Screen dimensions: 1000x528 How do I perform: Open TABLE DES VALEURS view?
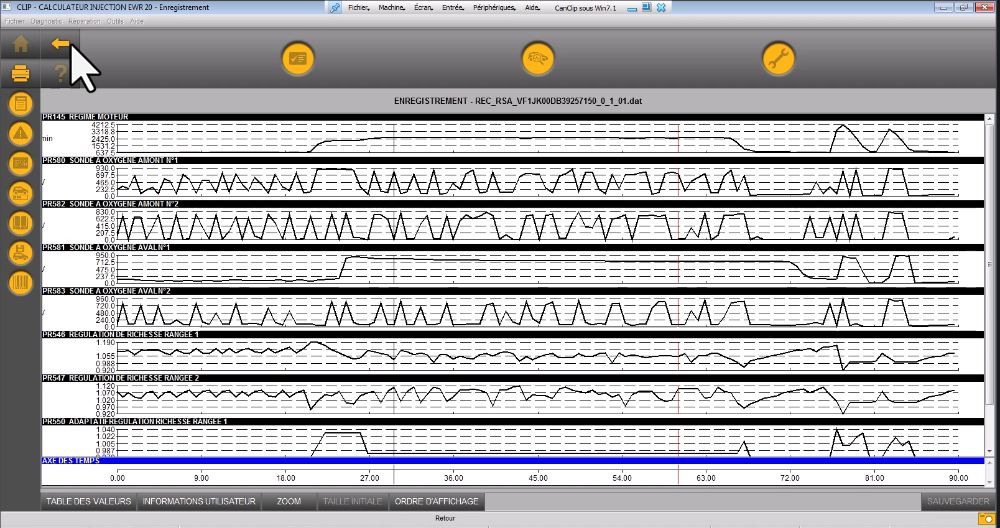[88, 501]
